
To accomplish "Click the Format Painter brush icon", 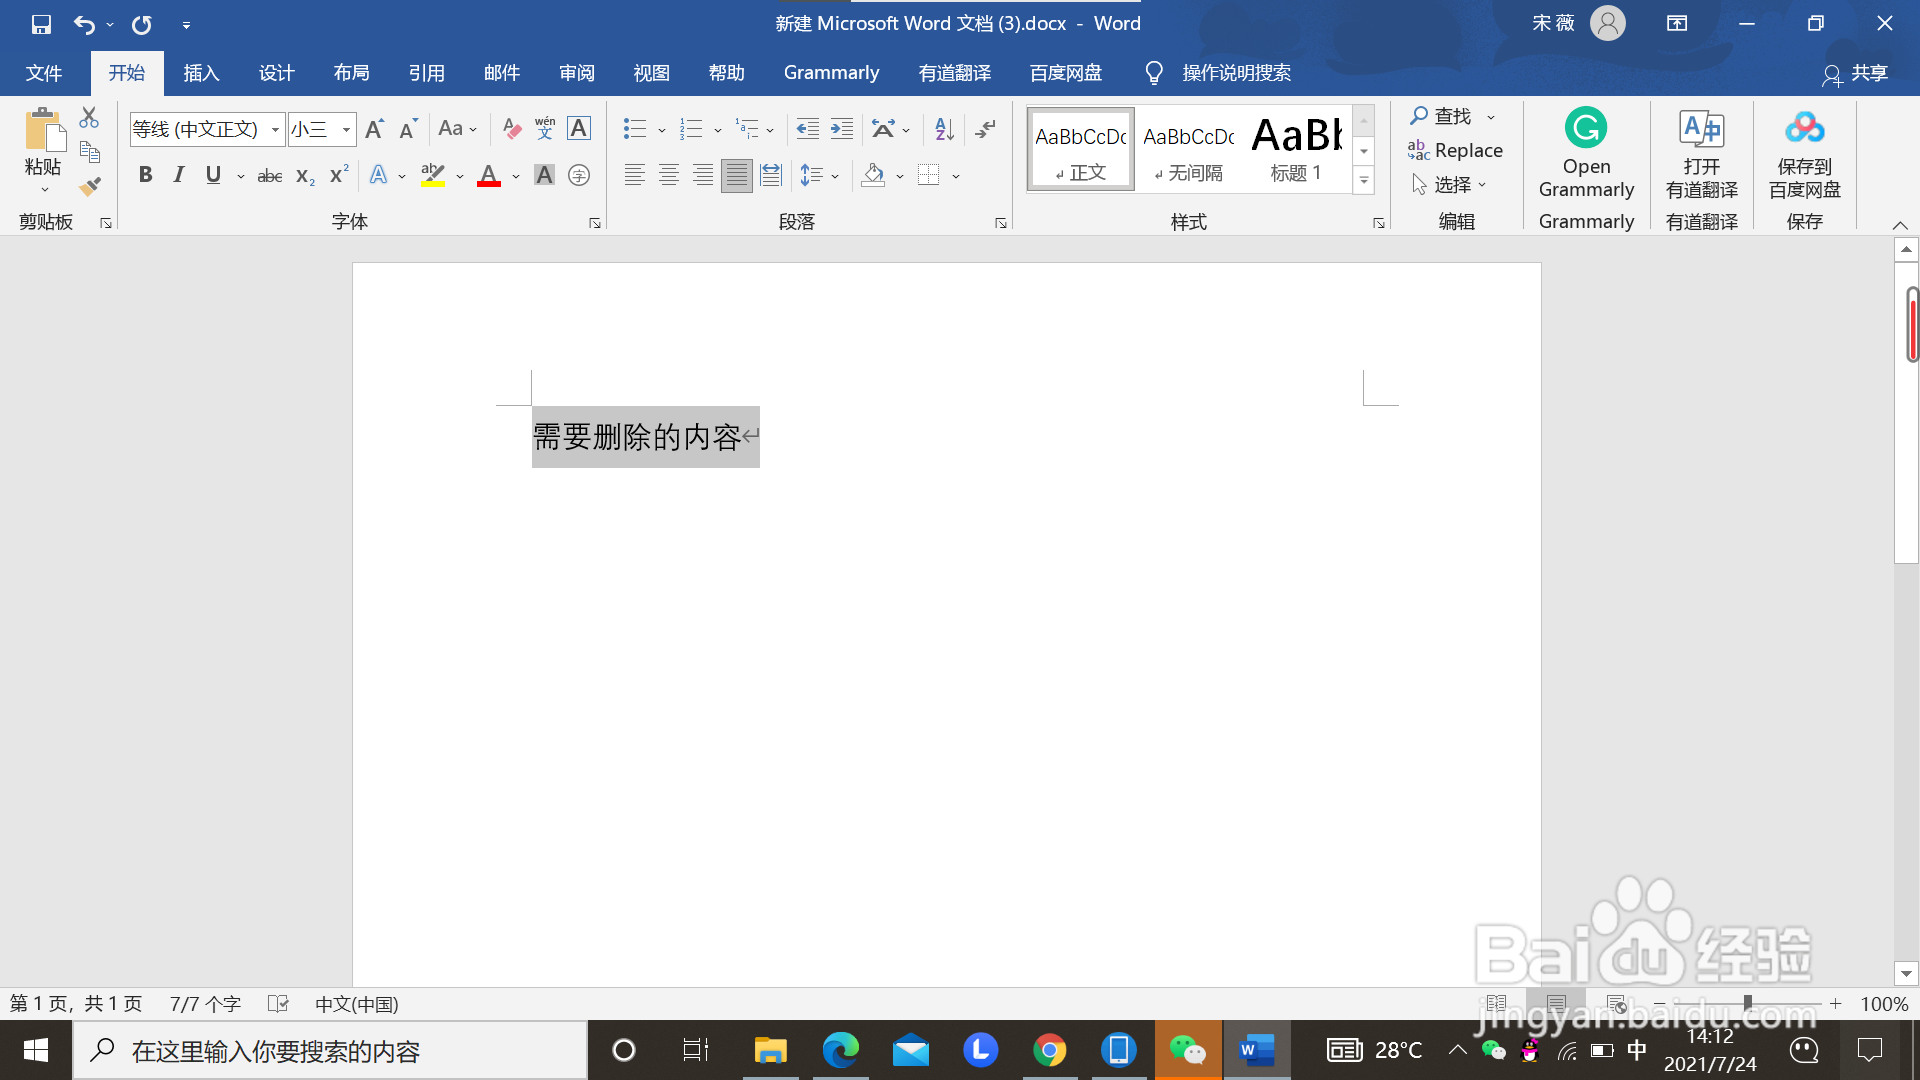I will (90, 186).
